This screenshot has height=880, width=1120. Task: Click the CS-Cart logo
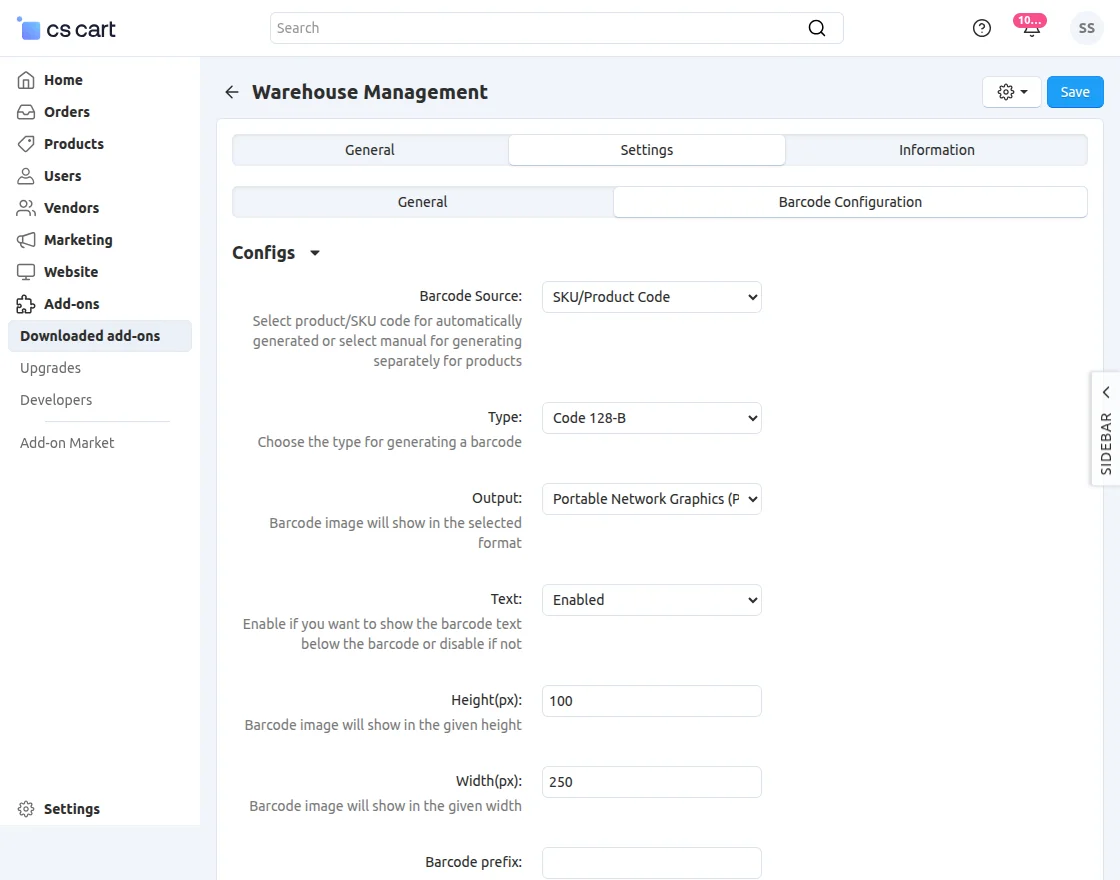[x=67, y=29]
